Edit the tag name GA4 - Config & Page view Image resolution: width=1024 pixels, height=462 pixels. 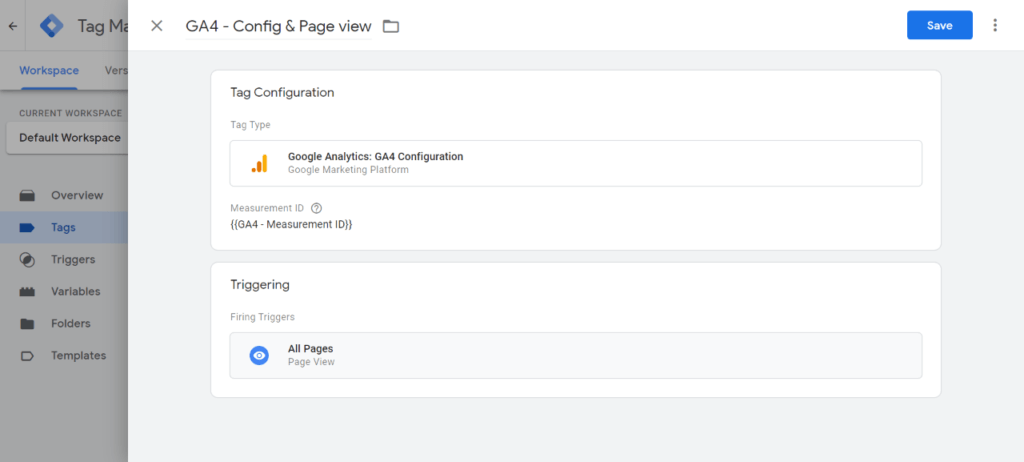pos(279,26)
